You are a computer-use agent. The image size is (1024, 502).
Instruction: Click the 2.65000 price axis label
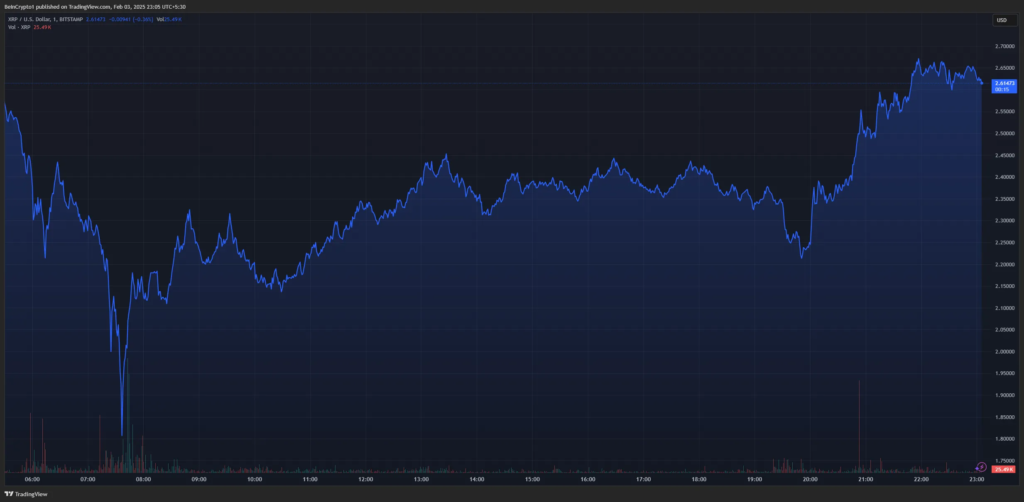click(x=1004, y=68)
